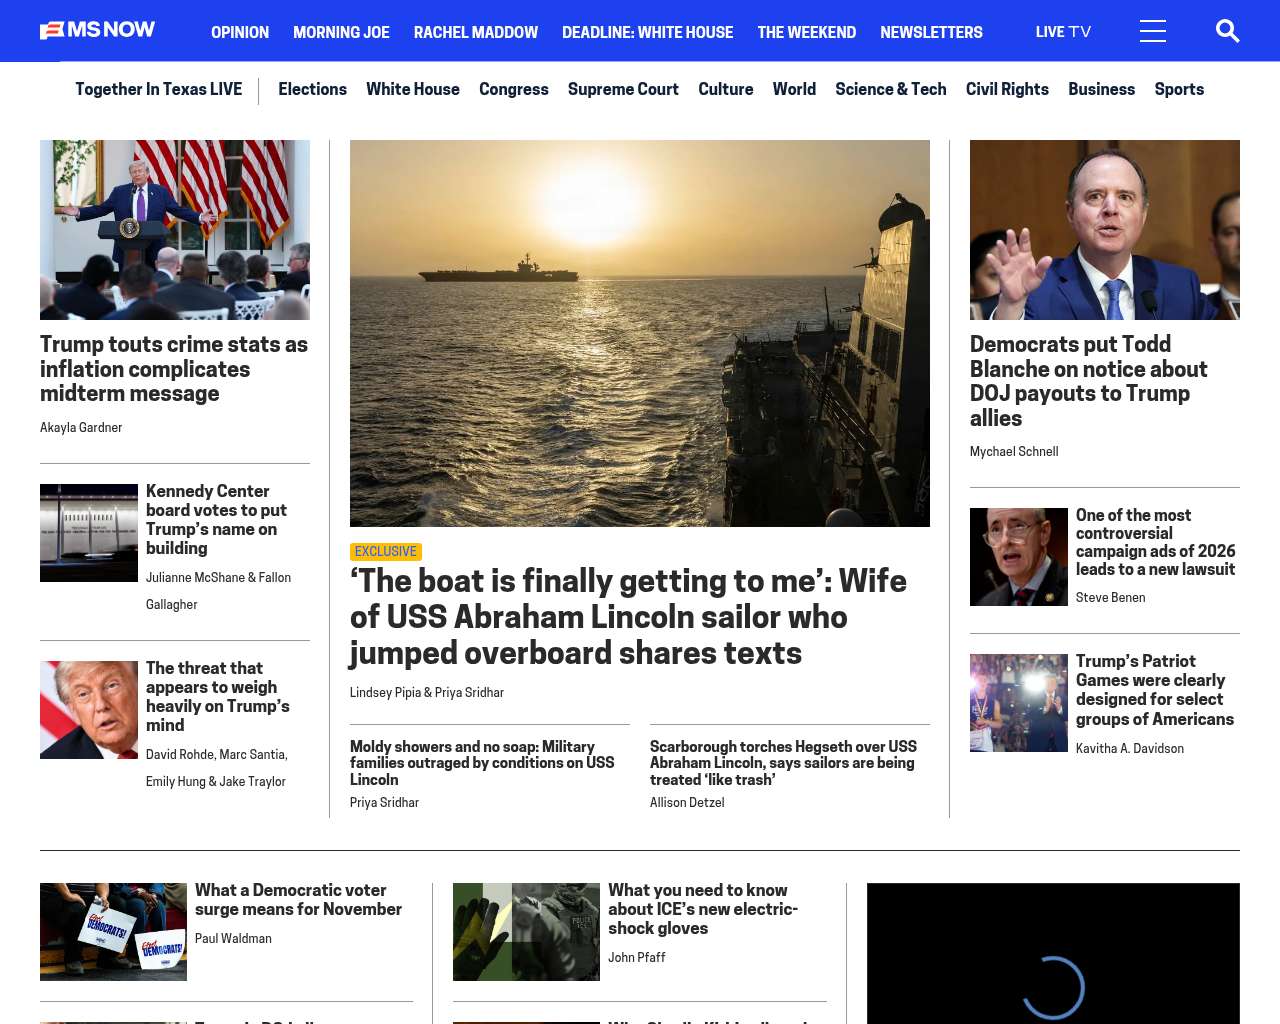Screen dimensions: 1280x1024
Task: Open the search magnifier icon
Action: click(x=1227, y=31)
